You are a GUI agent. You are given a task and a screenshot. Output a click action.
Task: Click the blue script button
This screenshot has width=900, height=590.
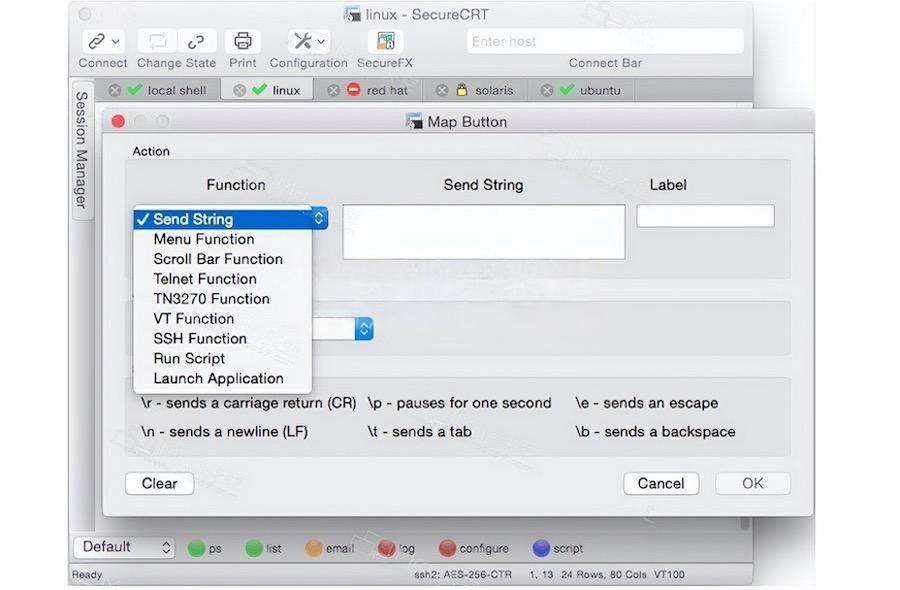click(x=558, y=549)
